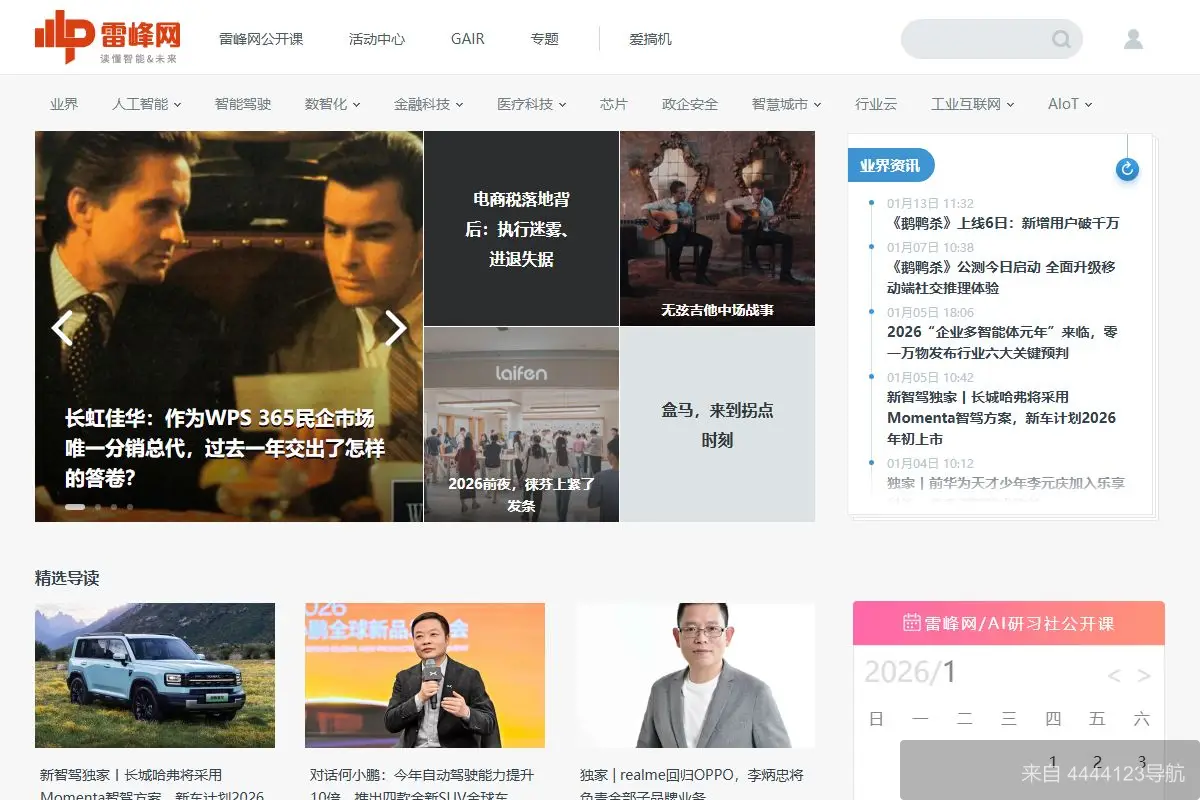
Task: Open the 智慧城市 dropdown menu
Action: point(786,103)
